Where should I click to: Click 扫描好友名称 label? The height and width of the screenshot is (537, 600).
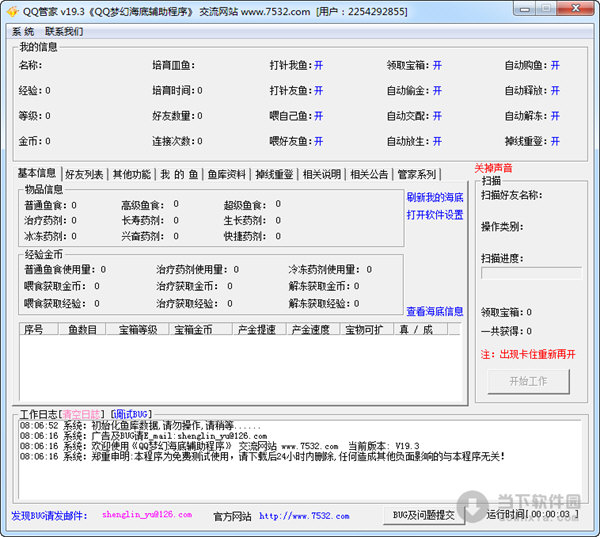pyautogui.click(x=512, y=195)
